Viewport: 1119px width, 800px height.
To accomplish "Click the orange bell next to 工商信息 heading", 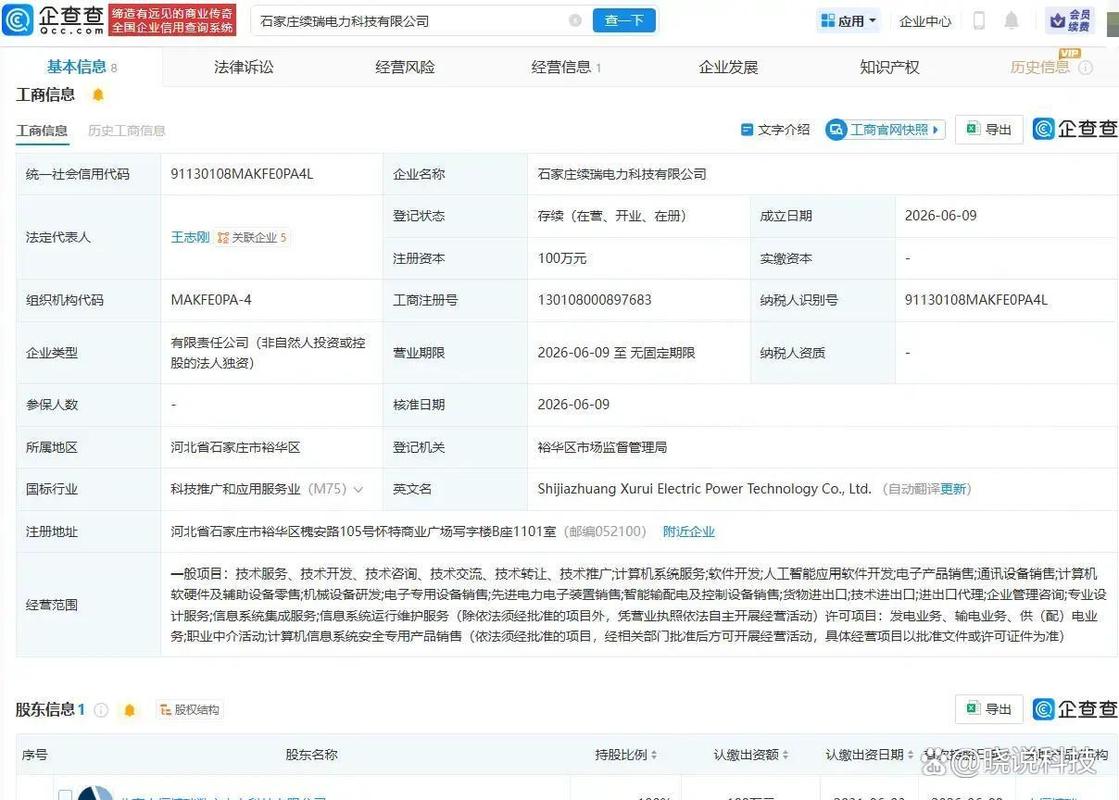I will (x=98, y=95).
